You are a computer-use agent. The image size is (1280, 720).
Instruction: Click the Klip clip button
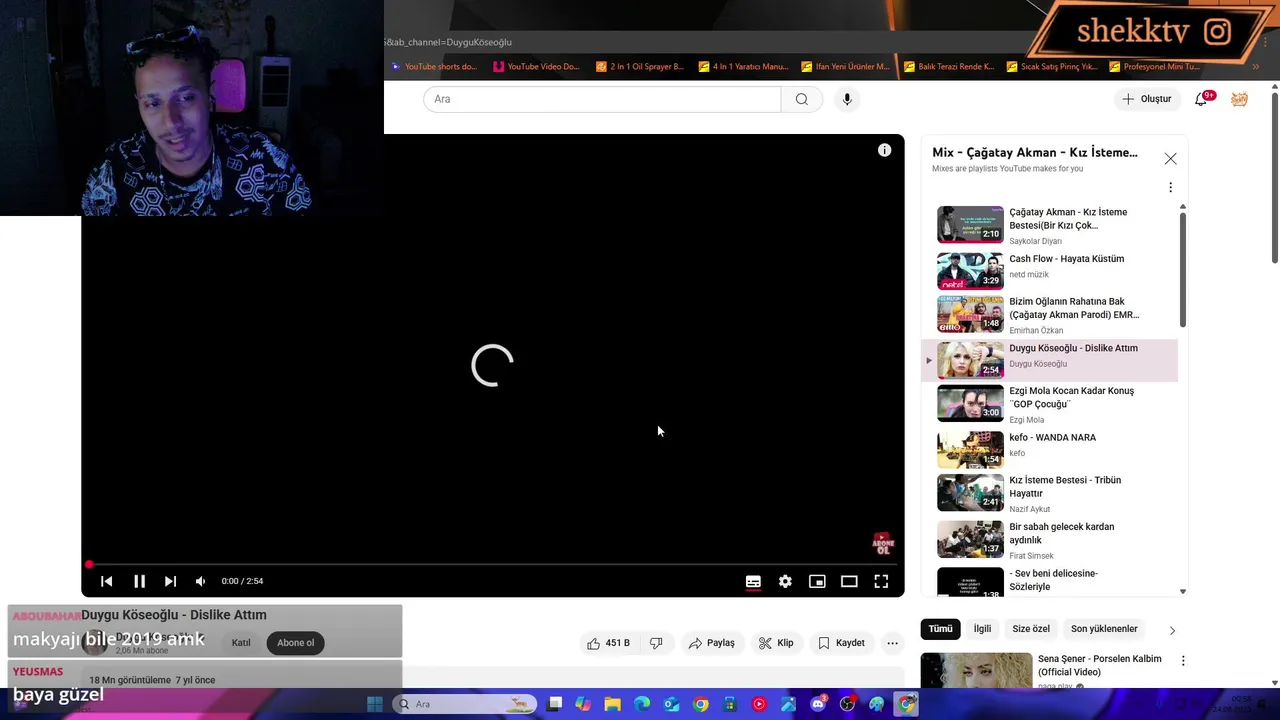[x=776, y=643]
